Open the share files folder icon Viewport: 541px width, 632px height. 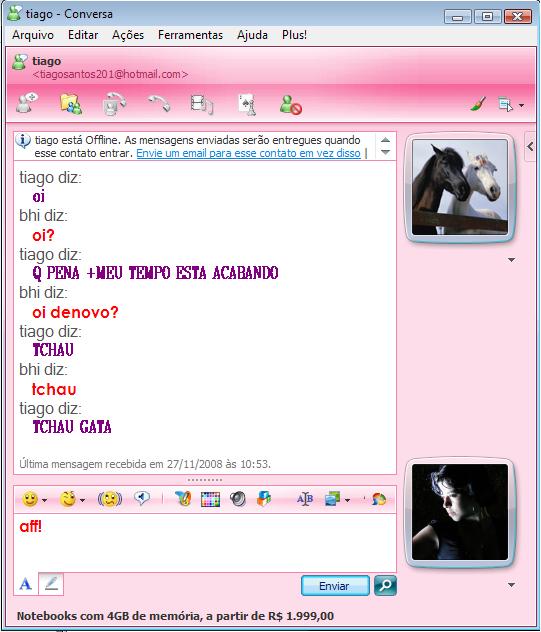point(71,104)
